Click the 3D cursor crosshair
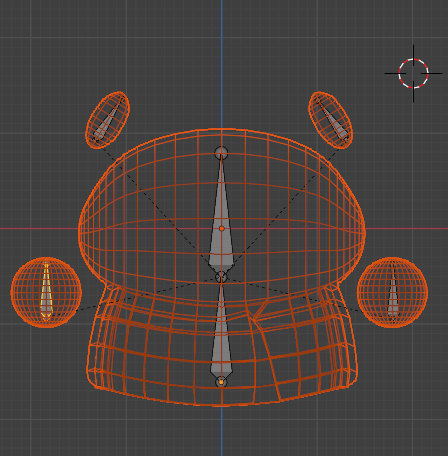This screenshot has width=448, height=456. pos(413,73)
